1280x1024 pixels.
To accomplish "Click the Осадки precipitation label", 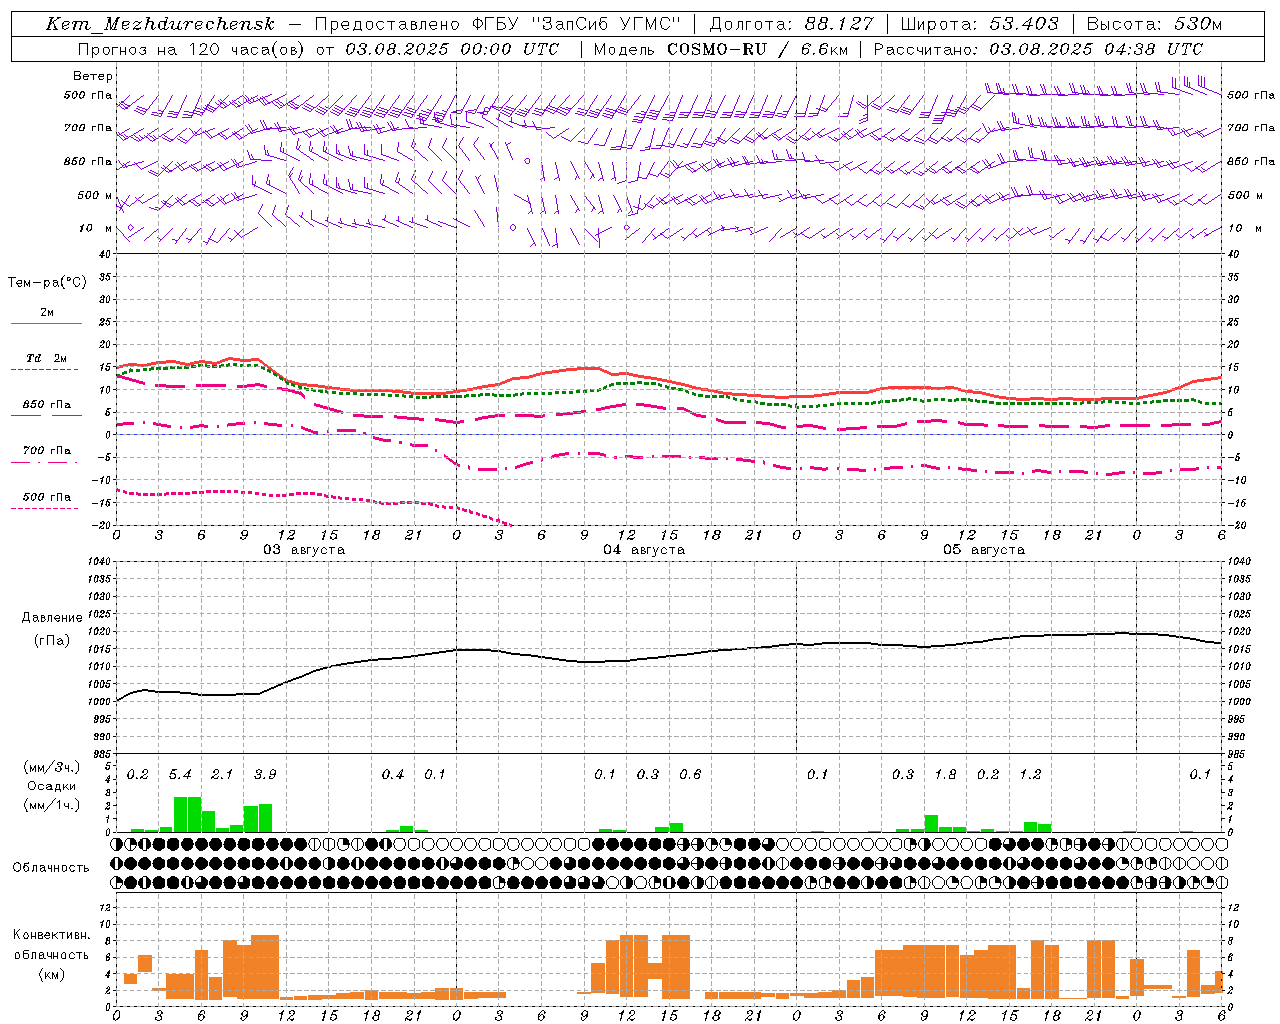I will click(x=51, y=786).
